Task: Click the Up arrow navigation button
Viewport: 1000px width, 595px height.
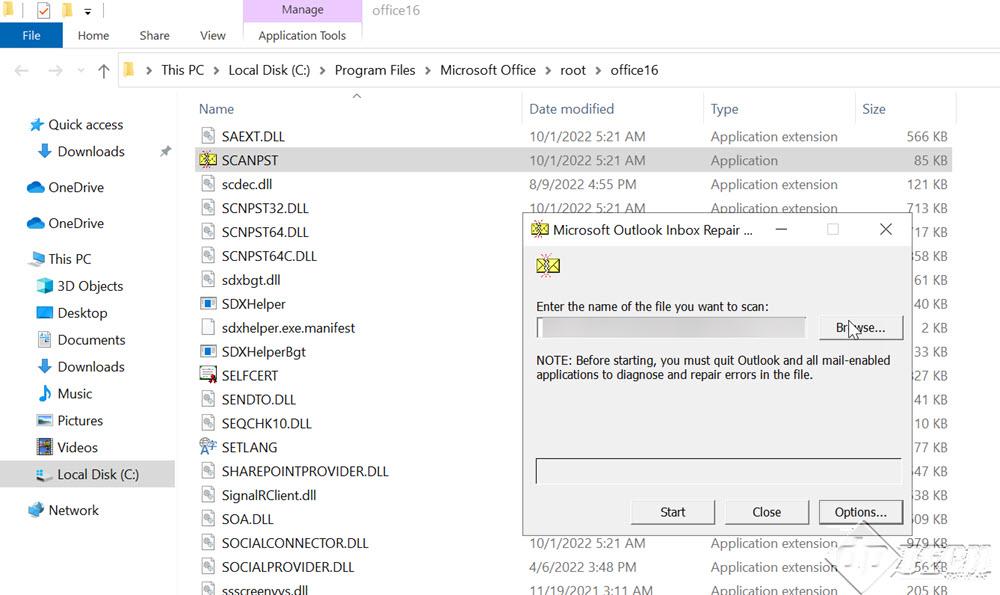Action: [103, 70]
